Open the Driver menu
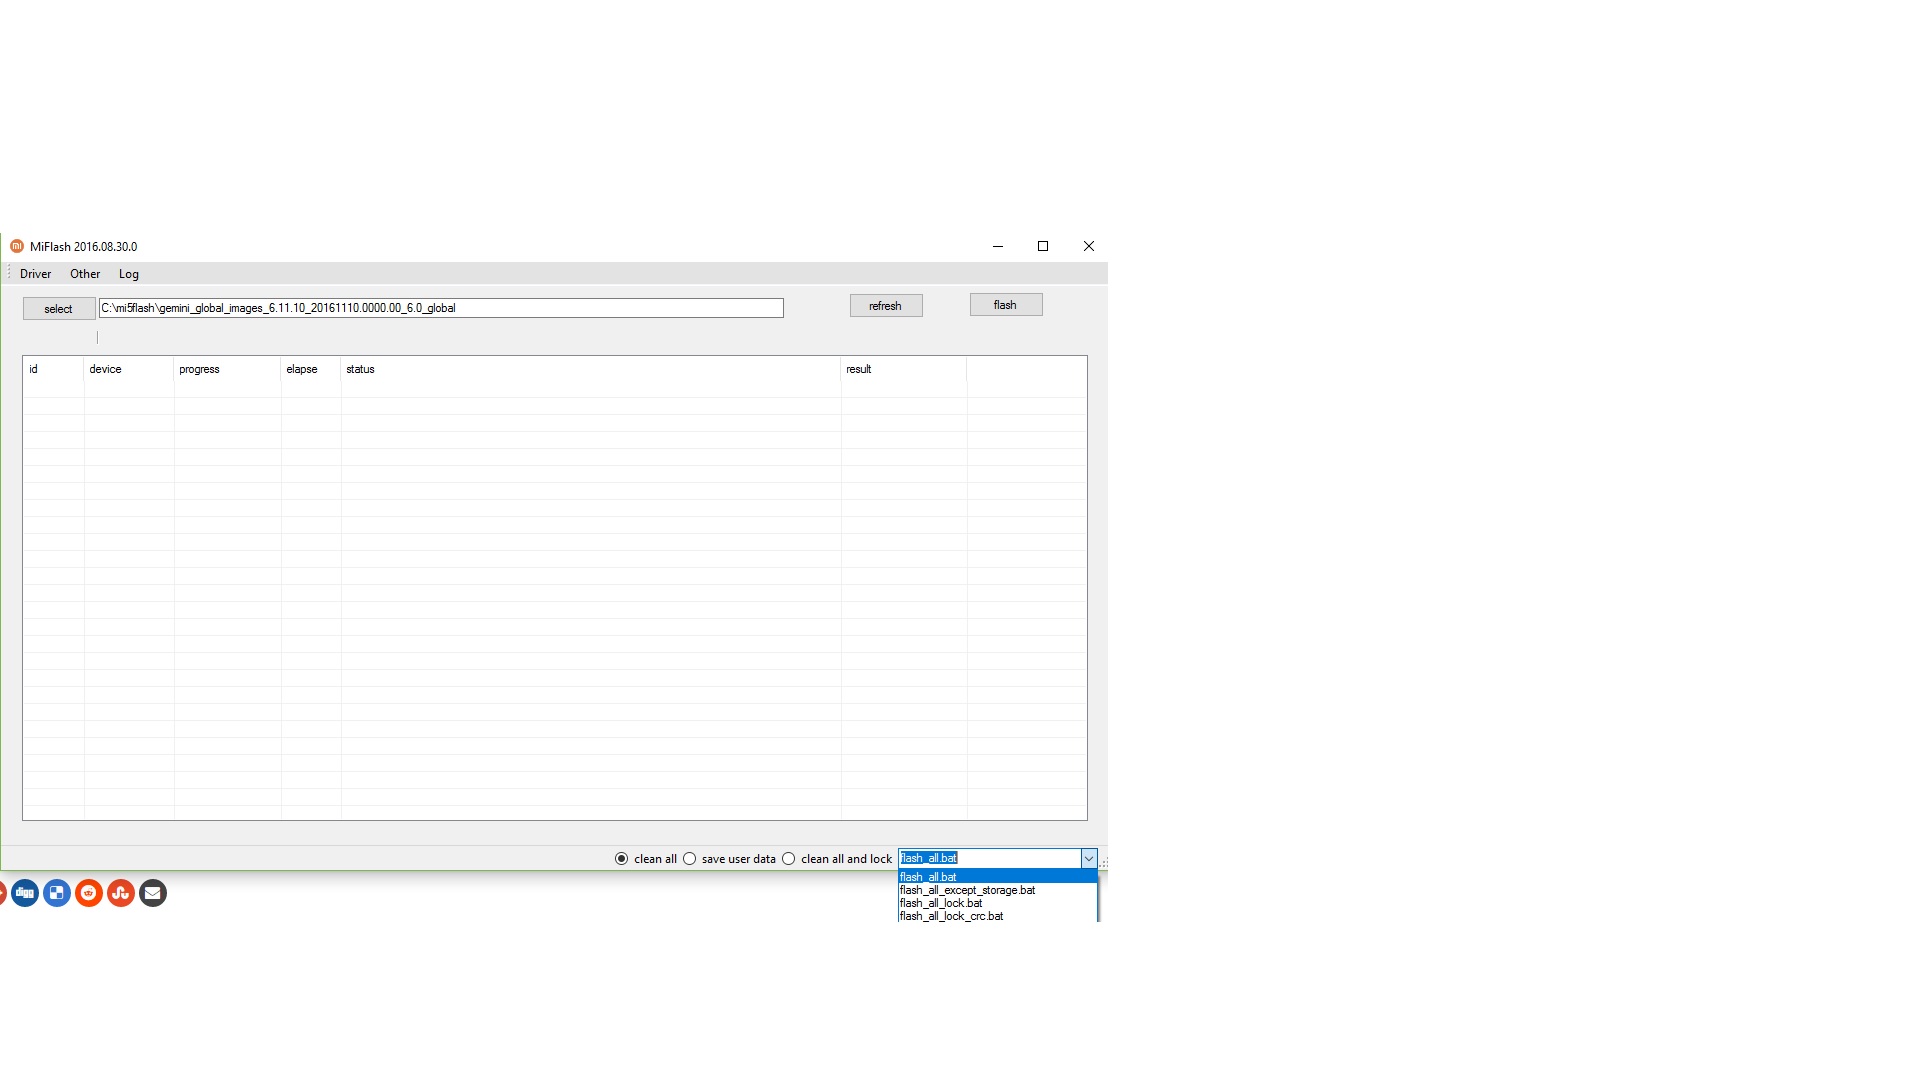 [x=35, y=274]
